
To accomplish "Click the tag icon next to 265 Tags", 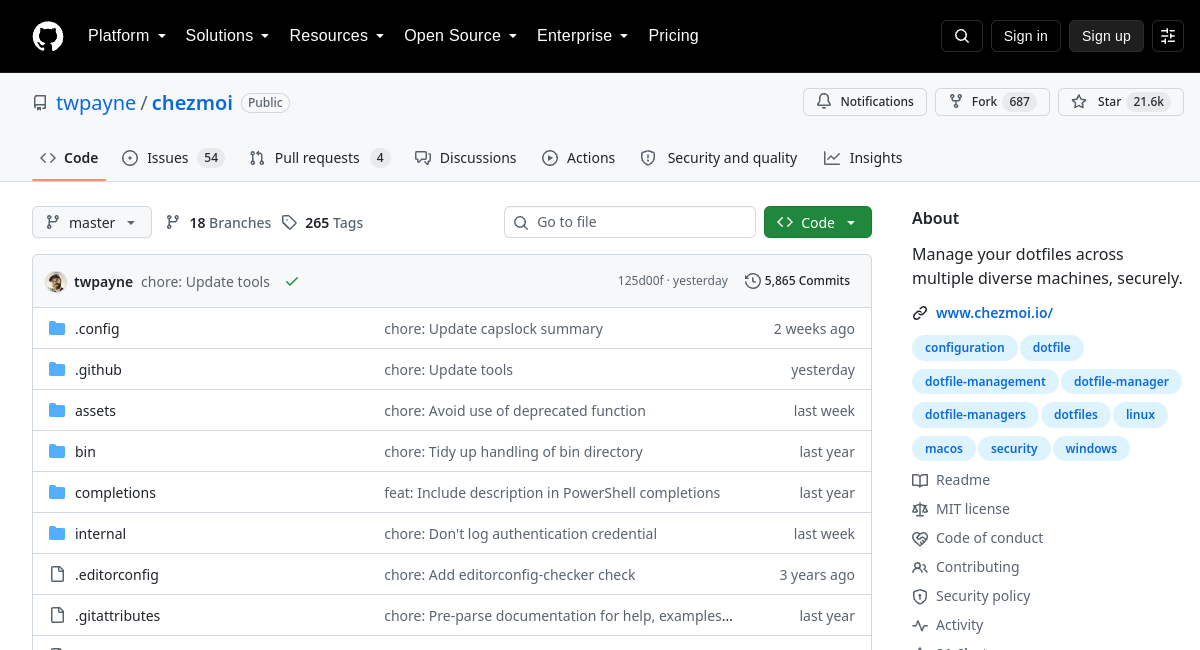I will tap(289, 223).
